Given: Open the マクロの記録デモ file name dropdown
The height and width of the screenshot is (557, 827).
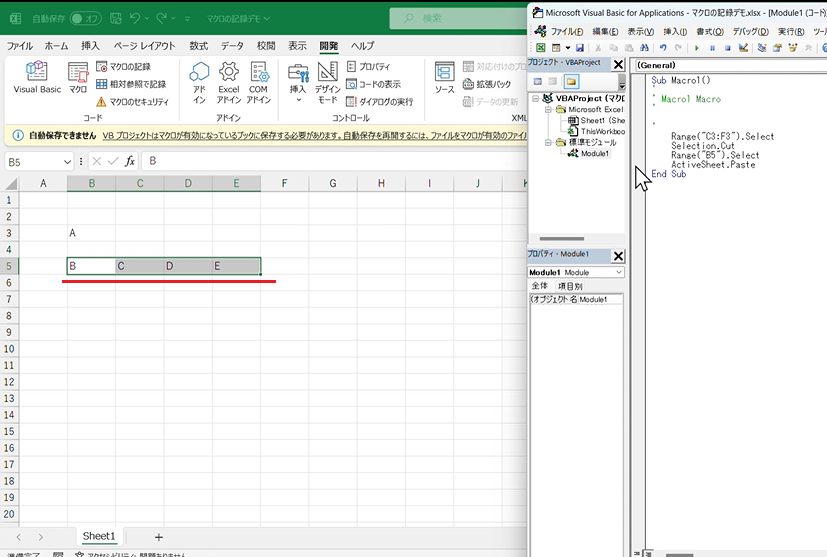Looking at the screenshot, I should coord(238,18).
